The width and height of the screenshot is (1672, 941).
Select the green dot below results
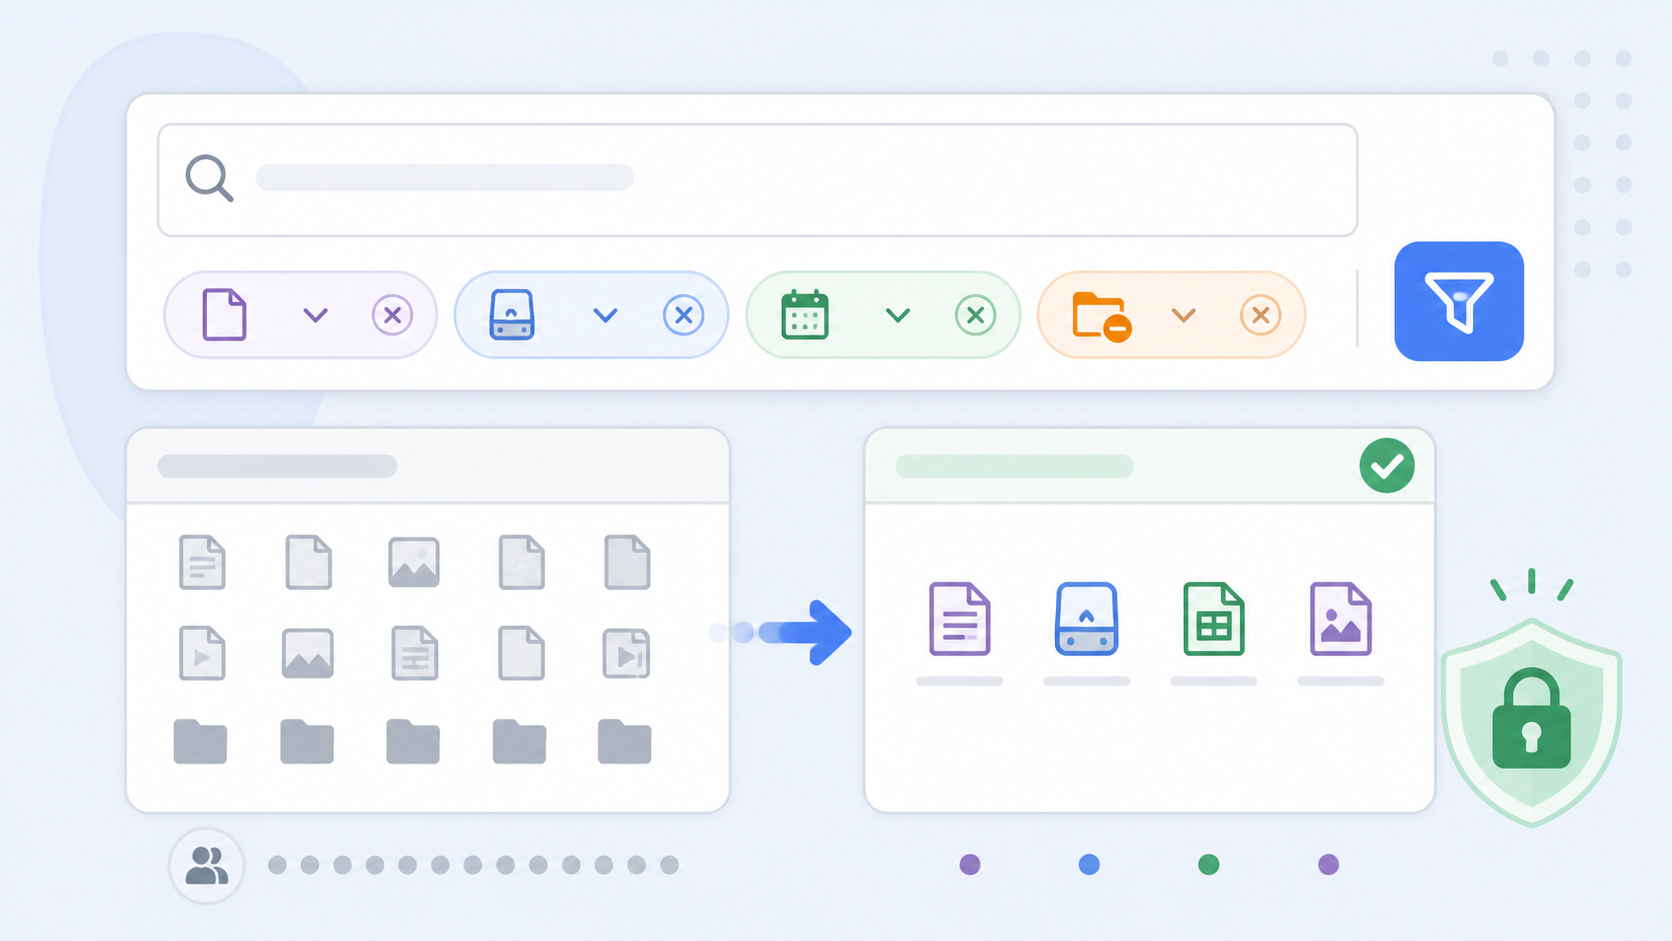[x=1209, y=864]
